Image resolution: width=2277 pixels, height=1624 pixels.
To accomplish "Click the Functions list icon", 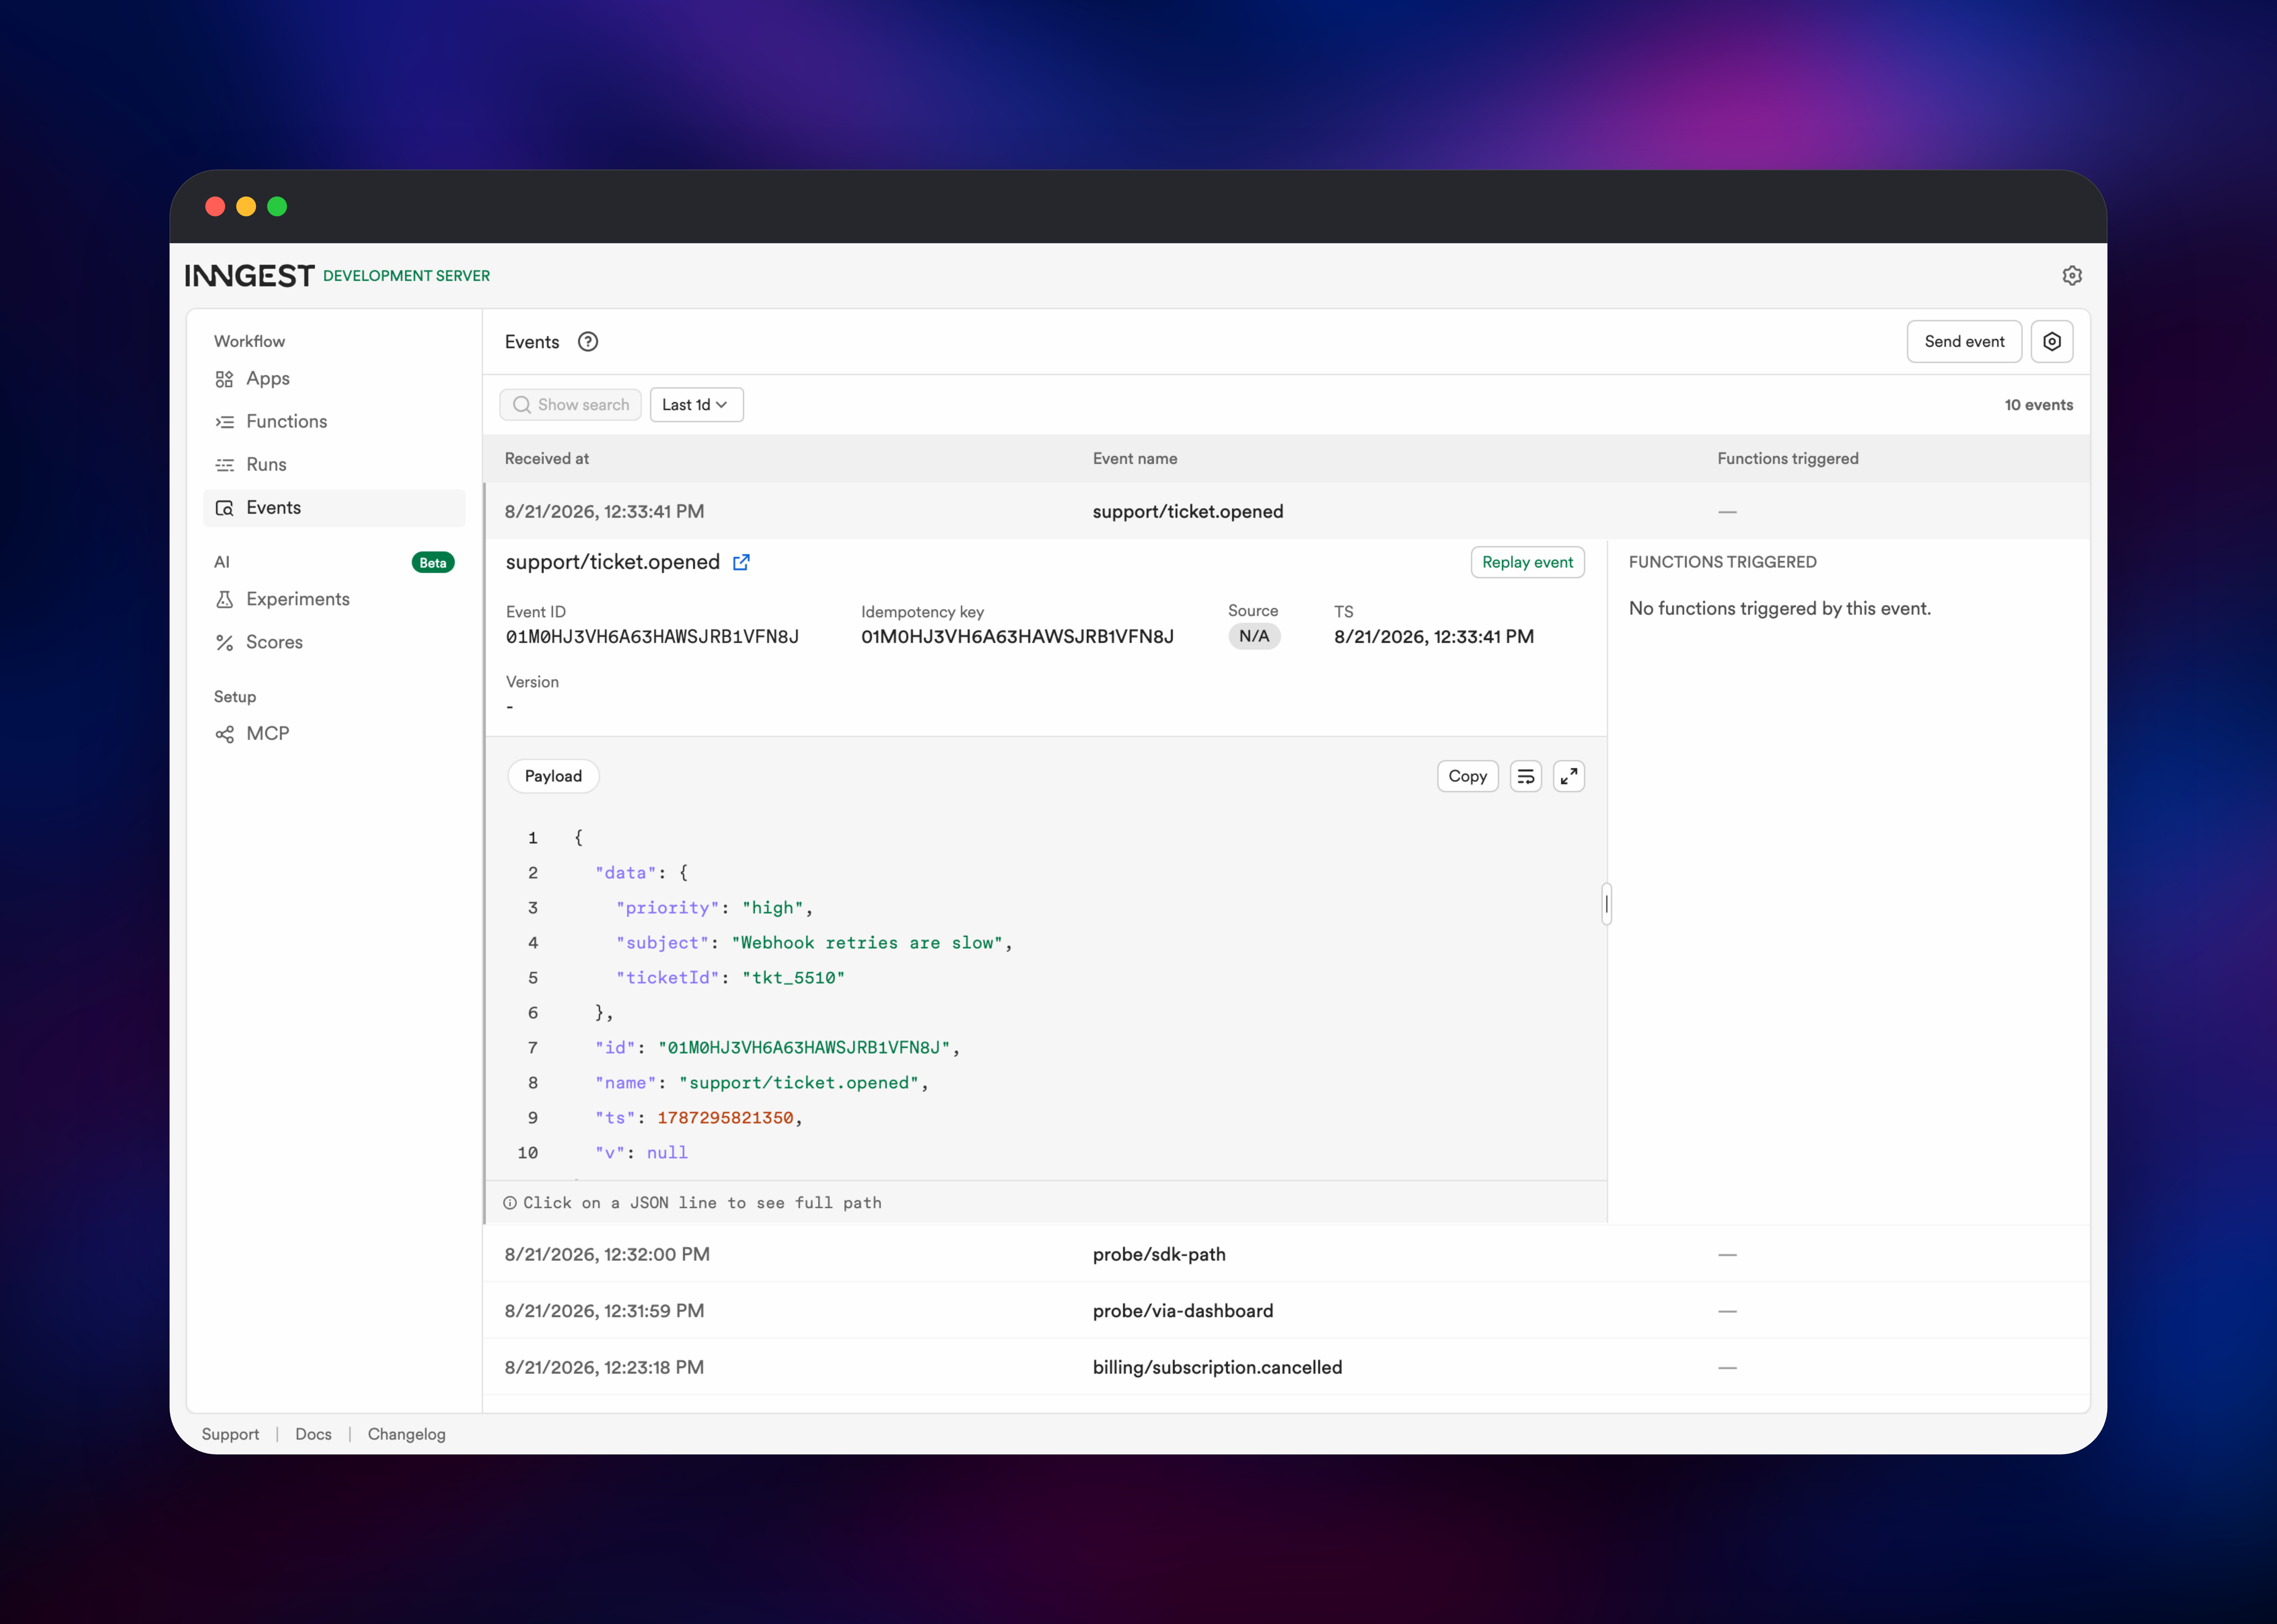I will [x=225, y=422].
